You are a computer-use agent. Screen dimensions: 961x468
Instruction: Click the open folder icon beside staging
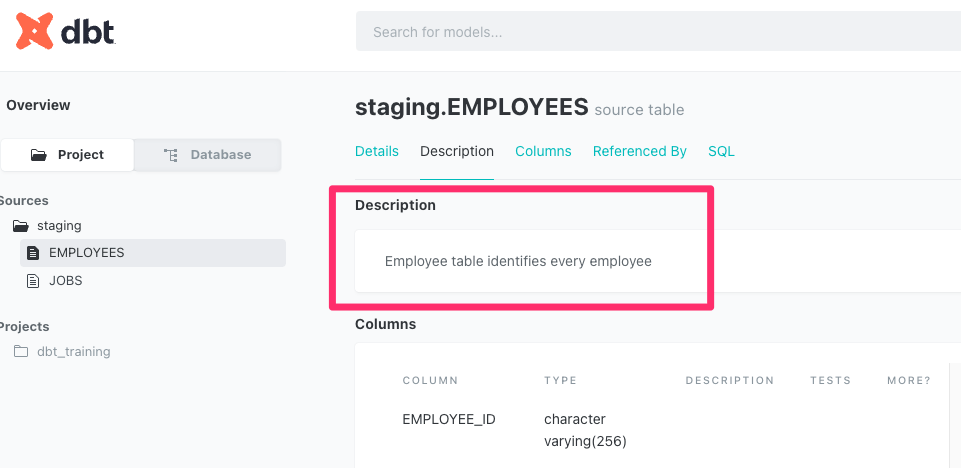pos(20,226)
